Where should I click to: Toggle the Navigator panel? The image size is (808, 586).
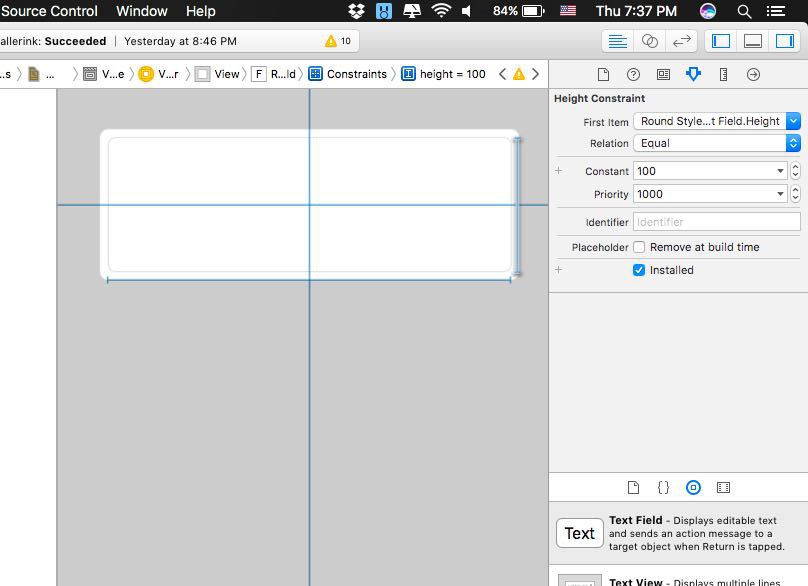click(720, 41)
